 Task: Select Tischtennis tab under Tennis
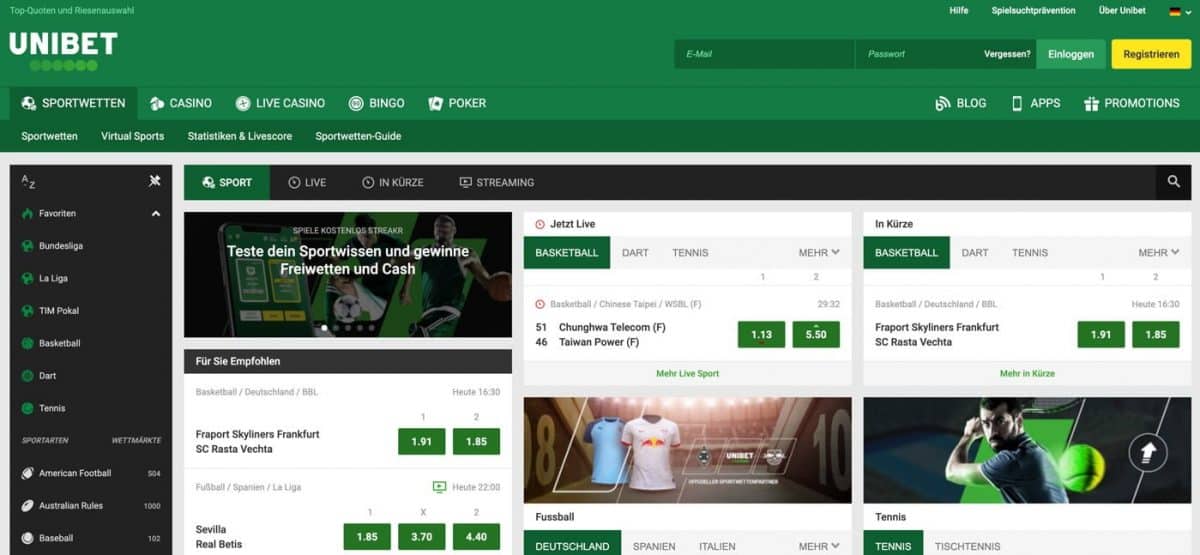tap(968, 546)
